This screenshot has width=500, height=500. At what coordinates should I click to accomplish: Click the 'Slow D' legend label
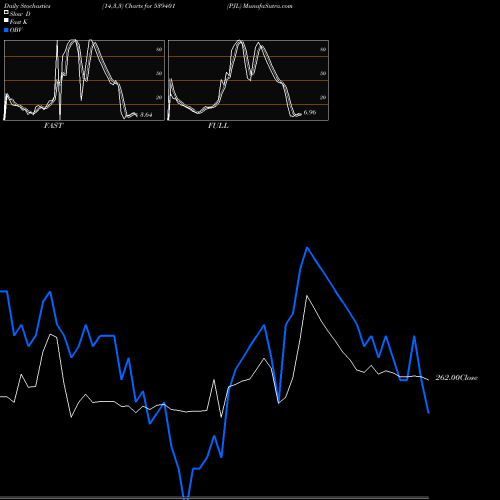point(20,14)
